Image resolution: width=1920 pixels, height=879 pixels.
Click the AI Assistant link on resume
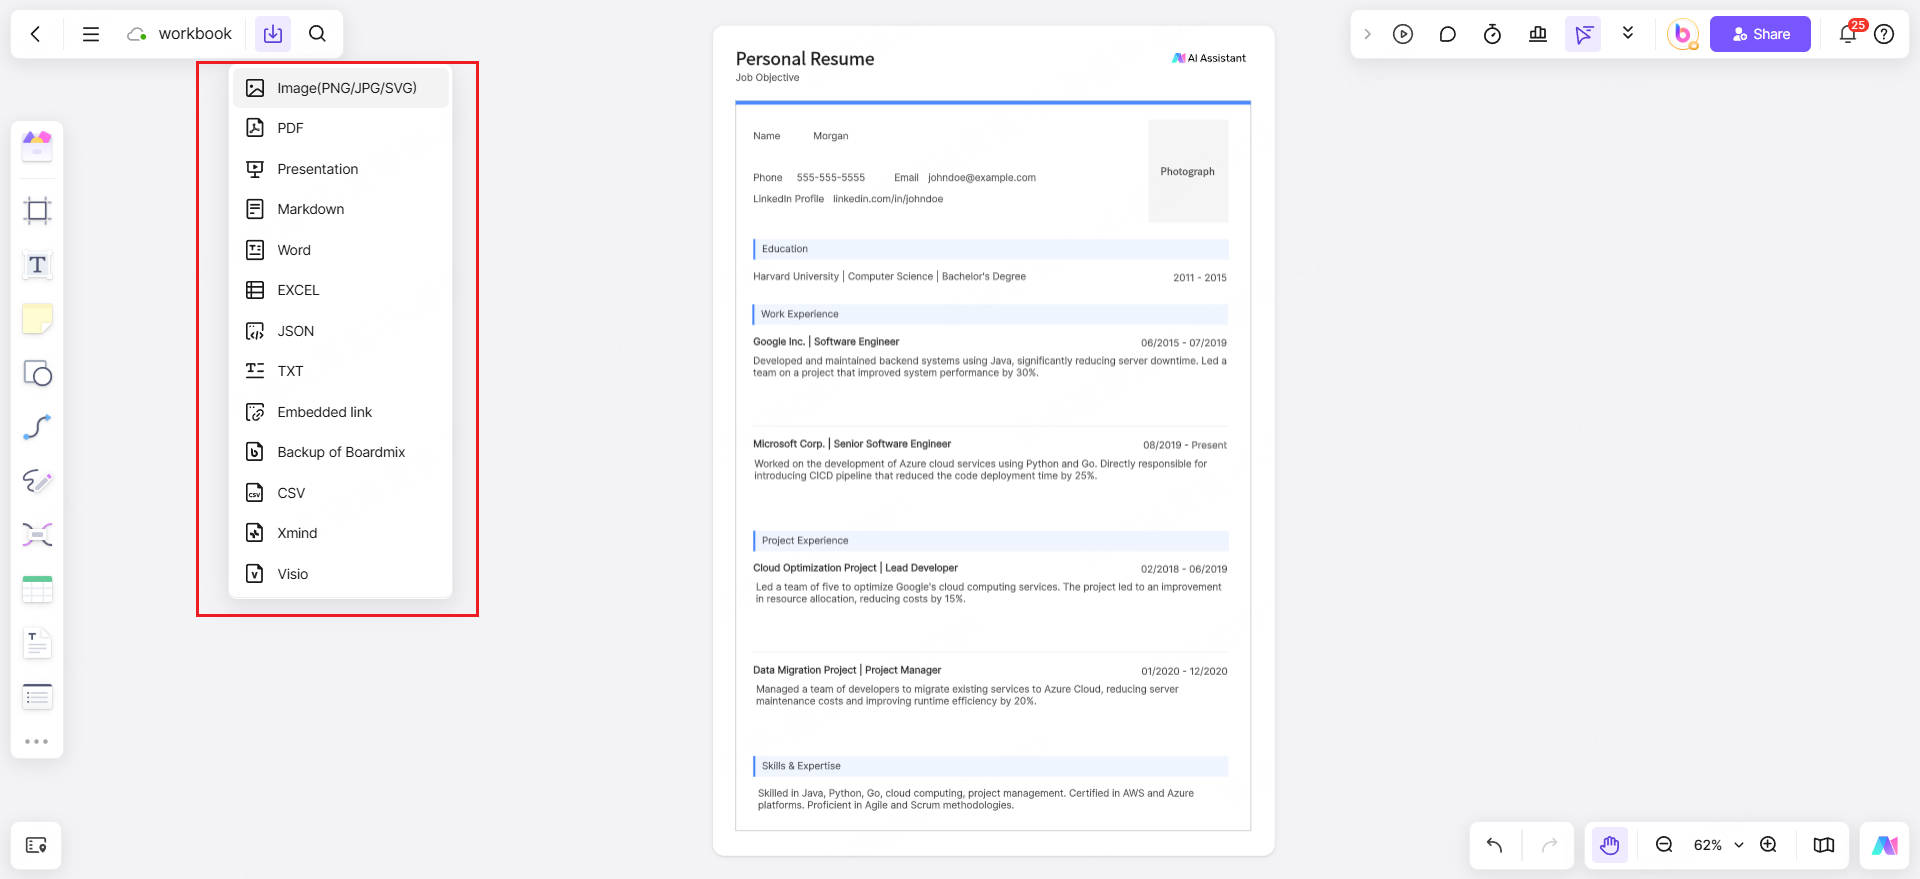pyautogui.click(x=1209, y=58)
